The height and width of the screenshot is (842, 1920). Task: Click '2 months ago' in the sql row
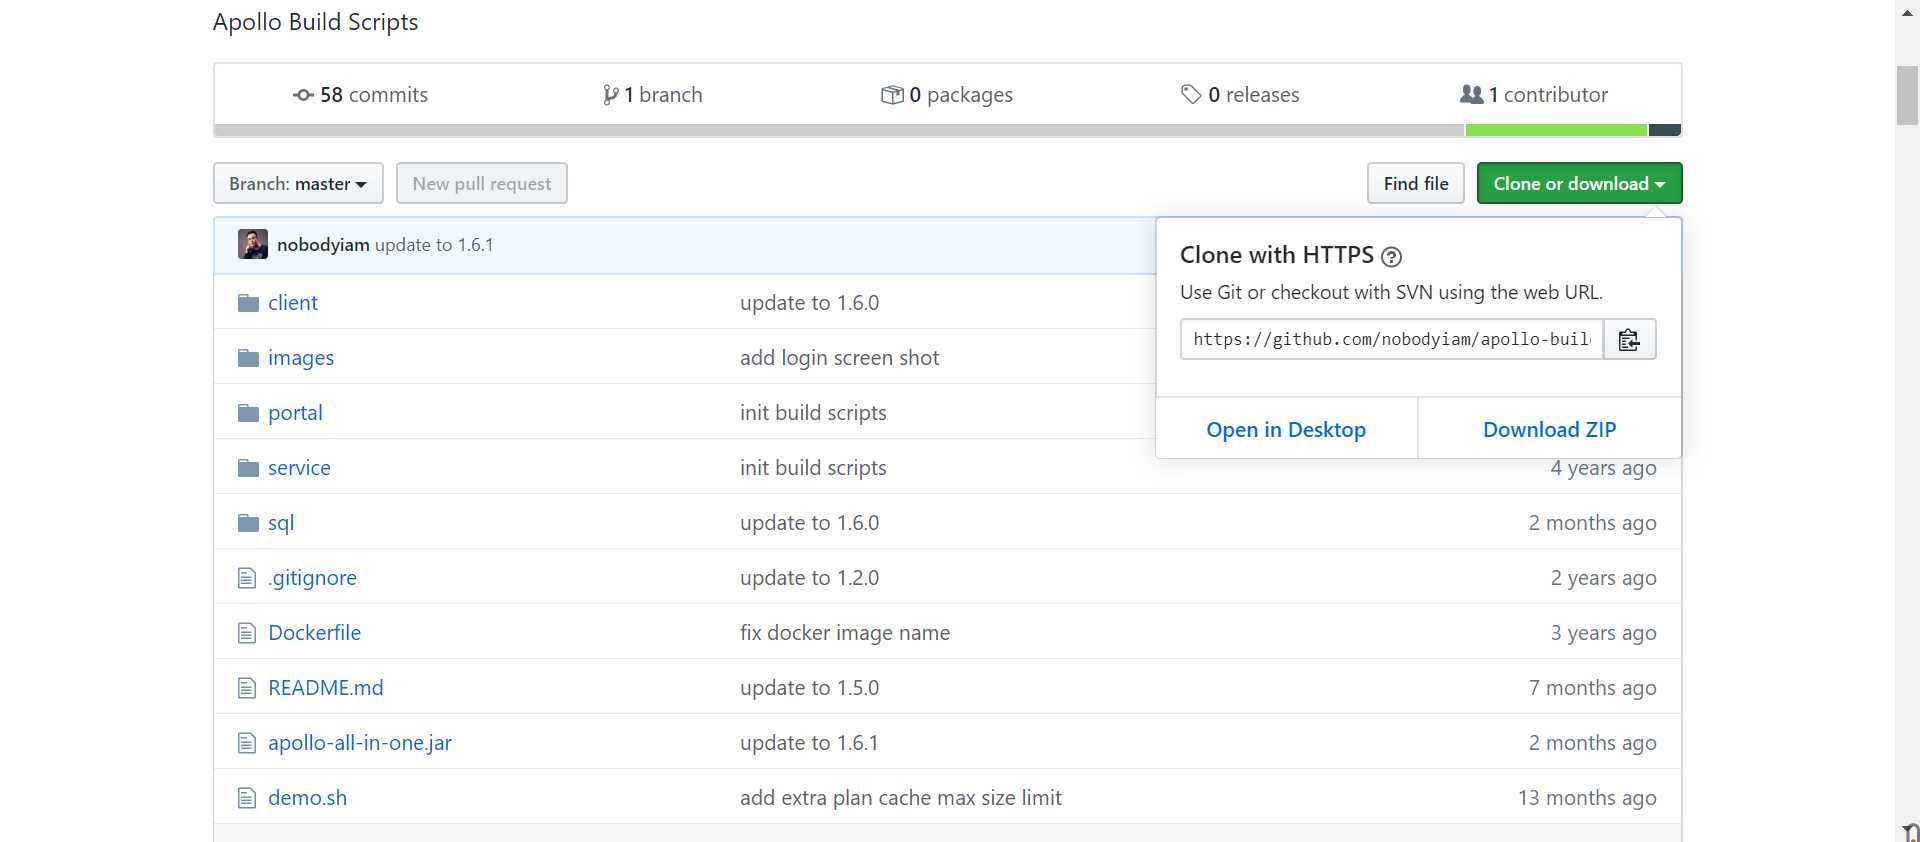(x=1592, y=523)
